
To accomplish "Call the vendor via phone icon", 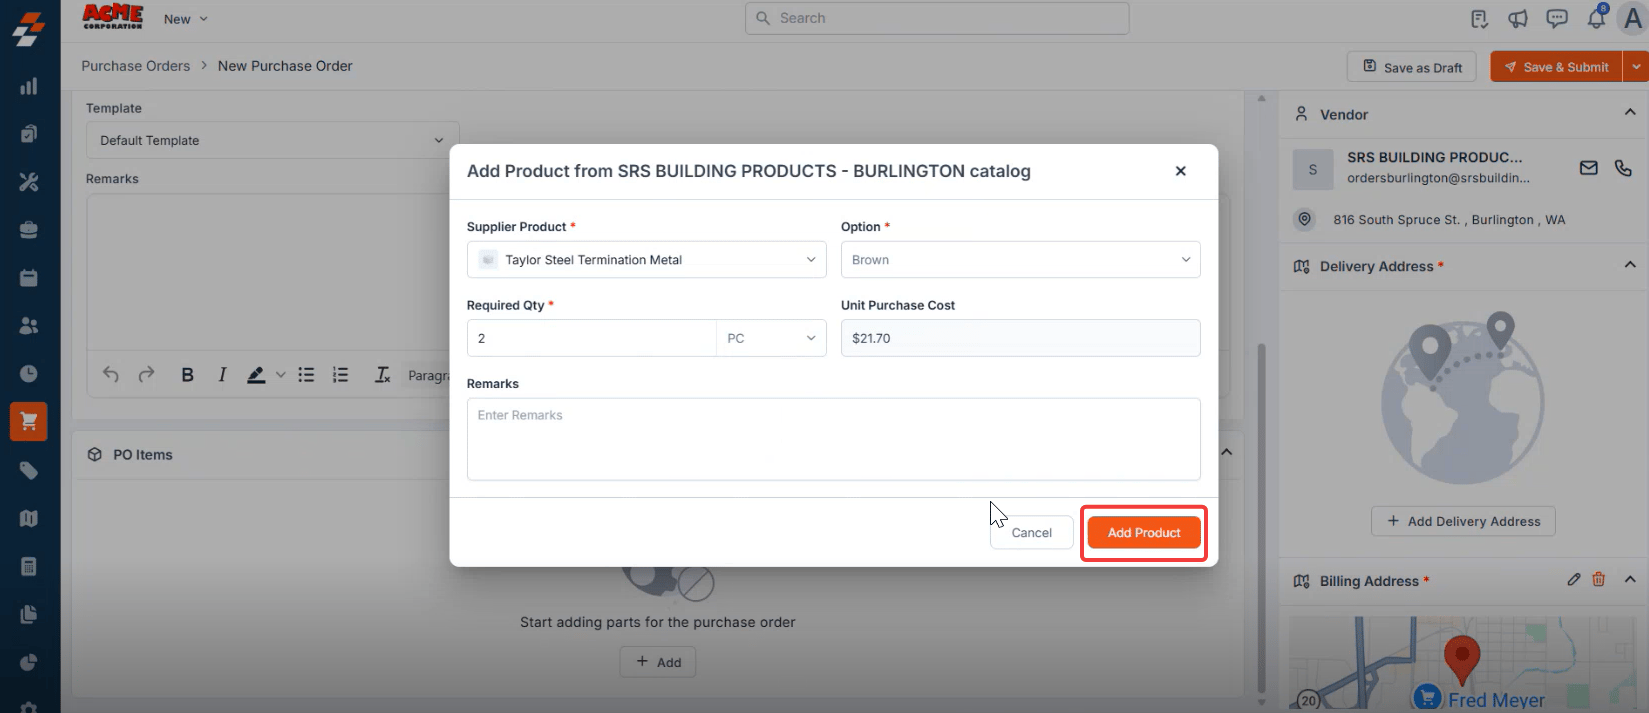I will tap(1623, 168).
